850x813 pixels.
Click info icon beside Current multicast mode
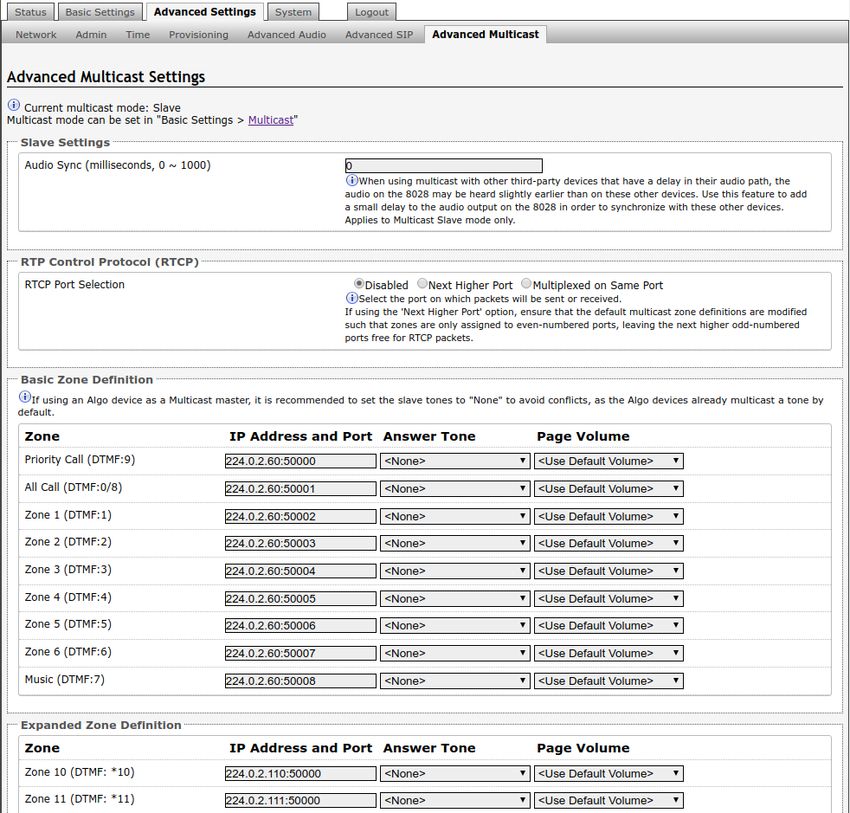coord(14,105)
